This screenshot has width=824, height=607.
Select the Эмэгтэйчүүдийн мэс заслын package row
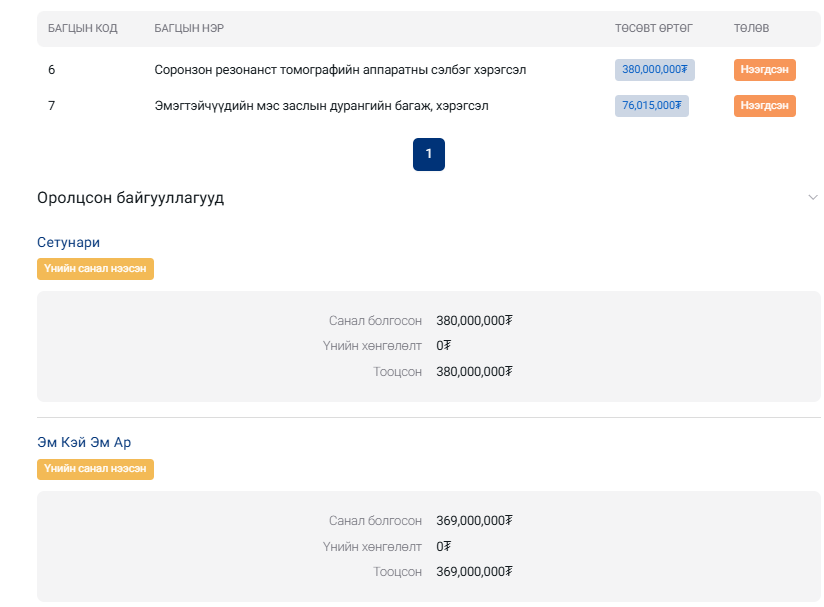click(x=321, y=106)
